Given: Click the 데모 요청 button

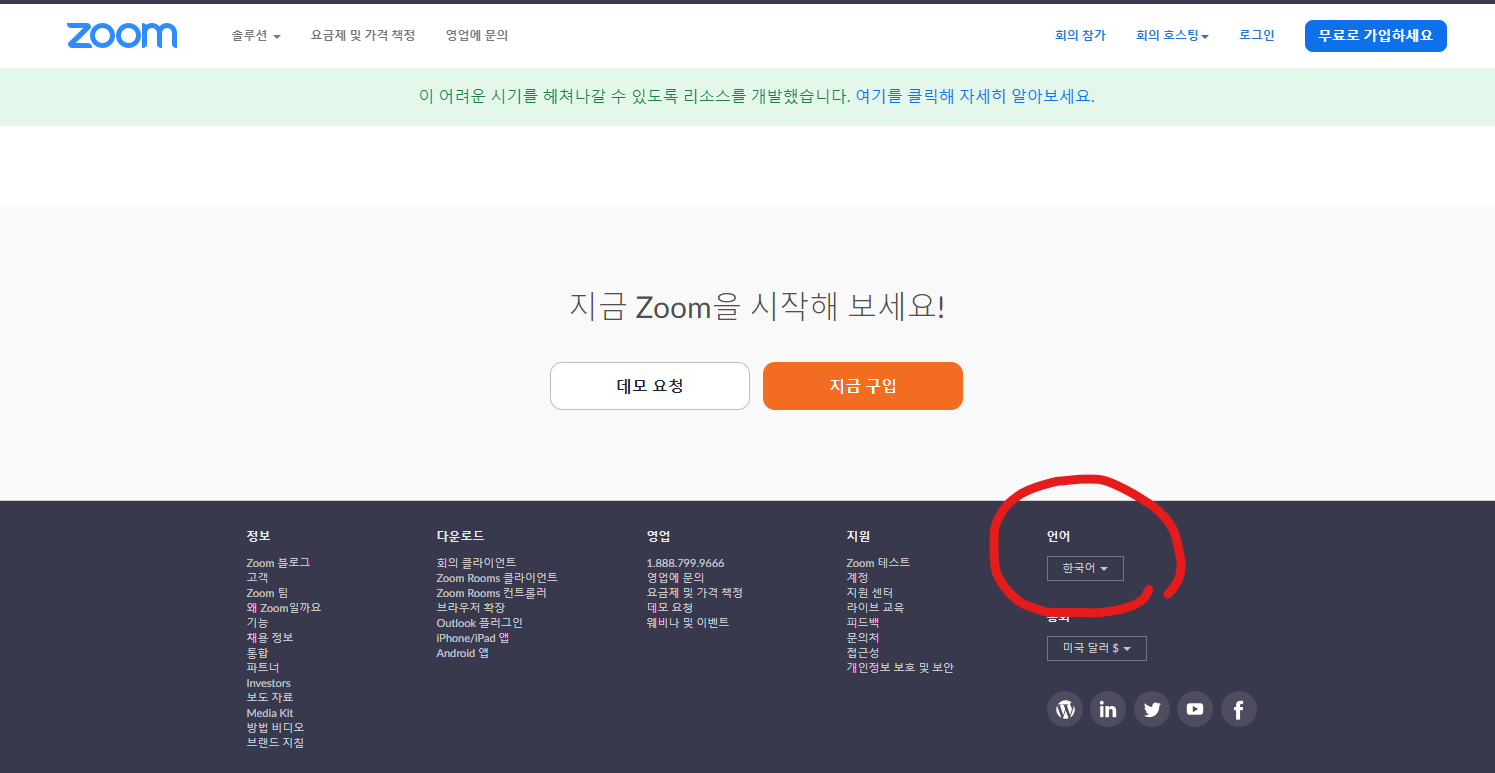Looking at the screenshot, I should pyautogui.click(x=650, y=386).
